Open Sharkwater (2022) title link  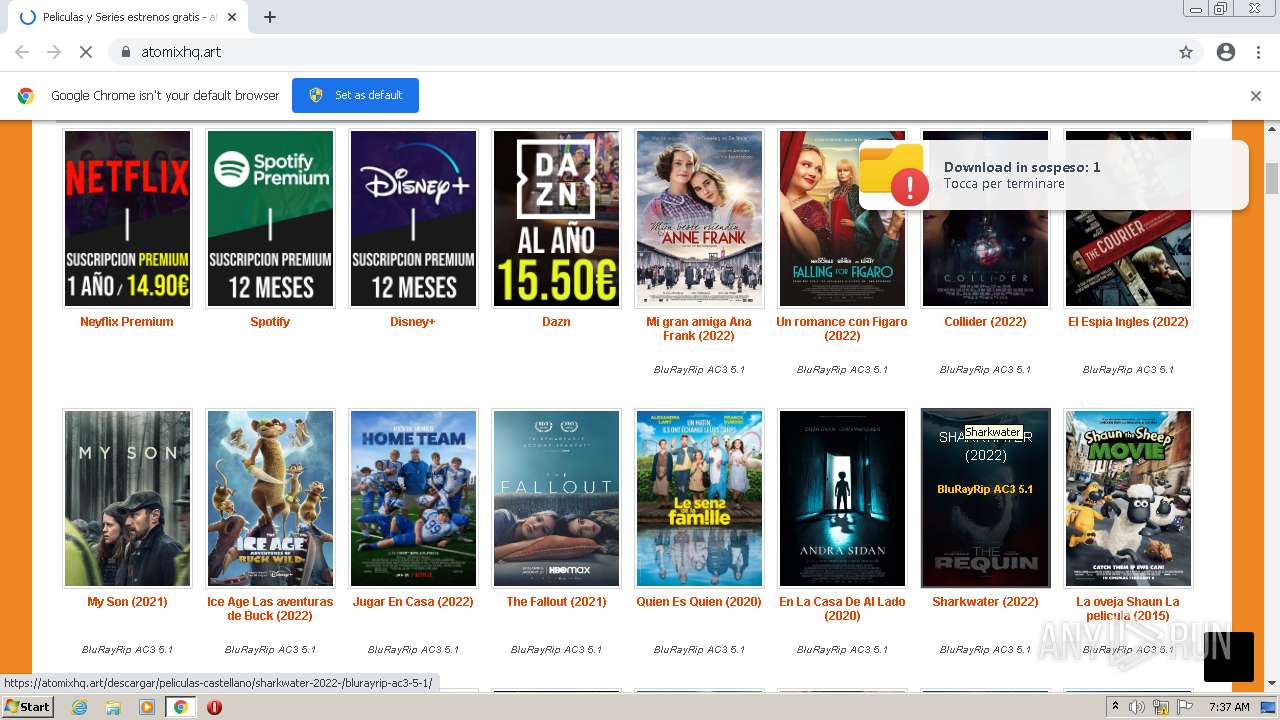tap(985, 602)
